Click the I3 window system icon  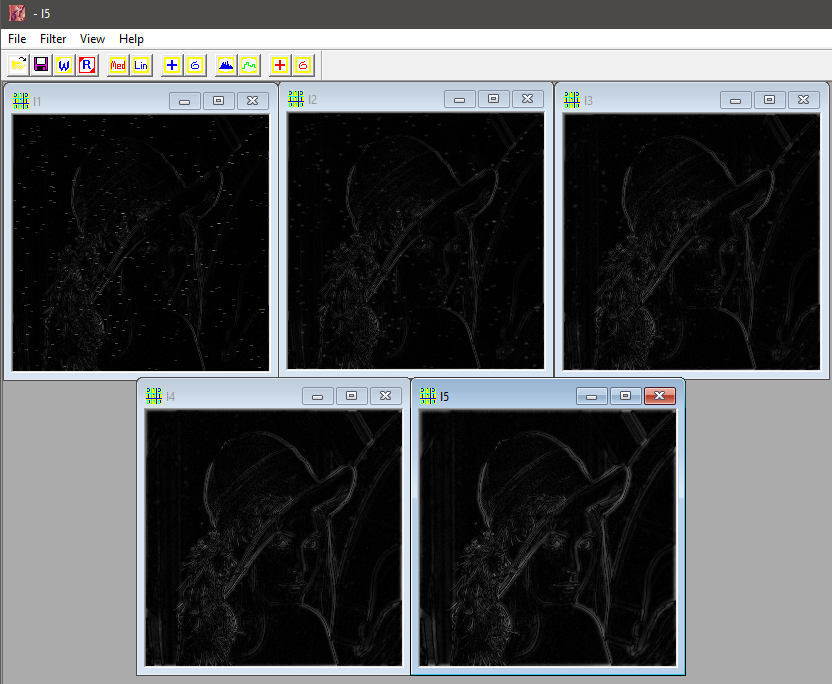tap(571, 100)
